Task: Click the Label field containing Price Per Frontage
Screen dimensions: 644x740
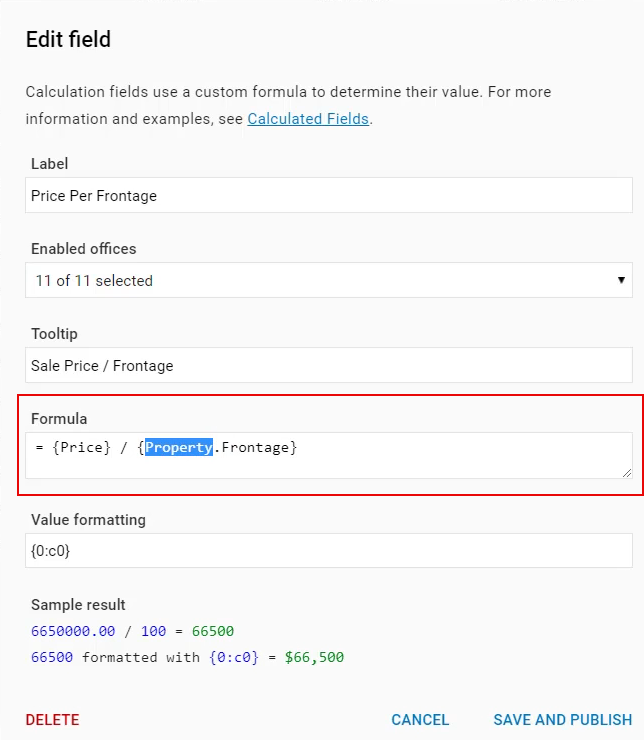Action: click(x=329, y=195)
